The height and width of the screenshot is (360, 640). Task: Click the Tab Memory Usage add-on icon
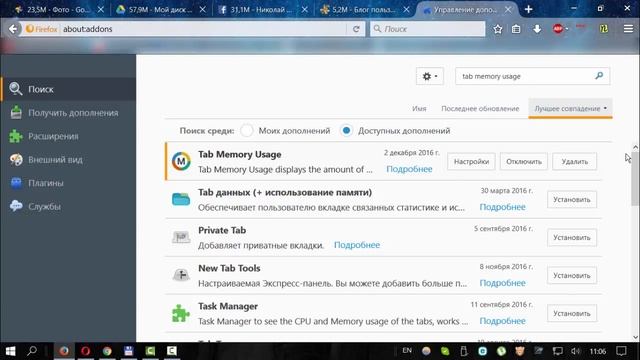[x=181, y=161]
